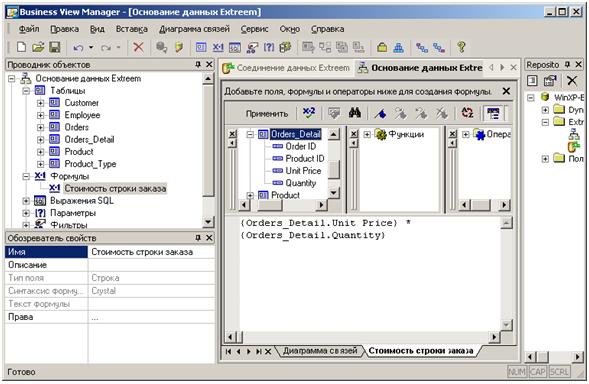Expand the Product_Type table node

point(40,164)
